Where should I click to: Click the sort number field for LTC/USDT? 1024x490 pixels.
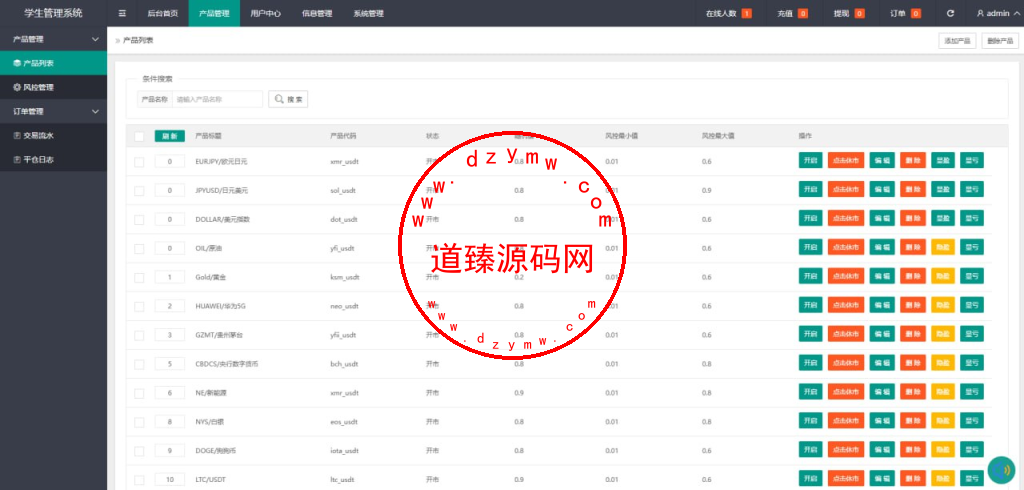(170, 480)
